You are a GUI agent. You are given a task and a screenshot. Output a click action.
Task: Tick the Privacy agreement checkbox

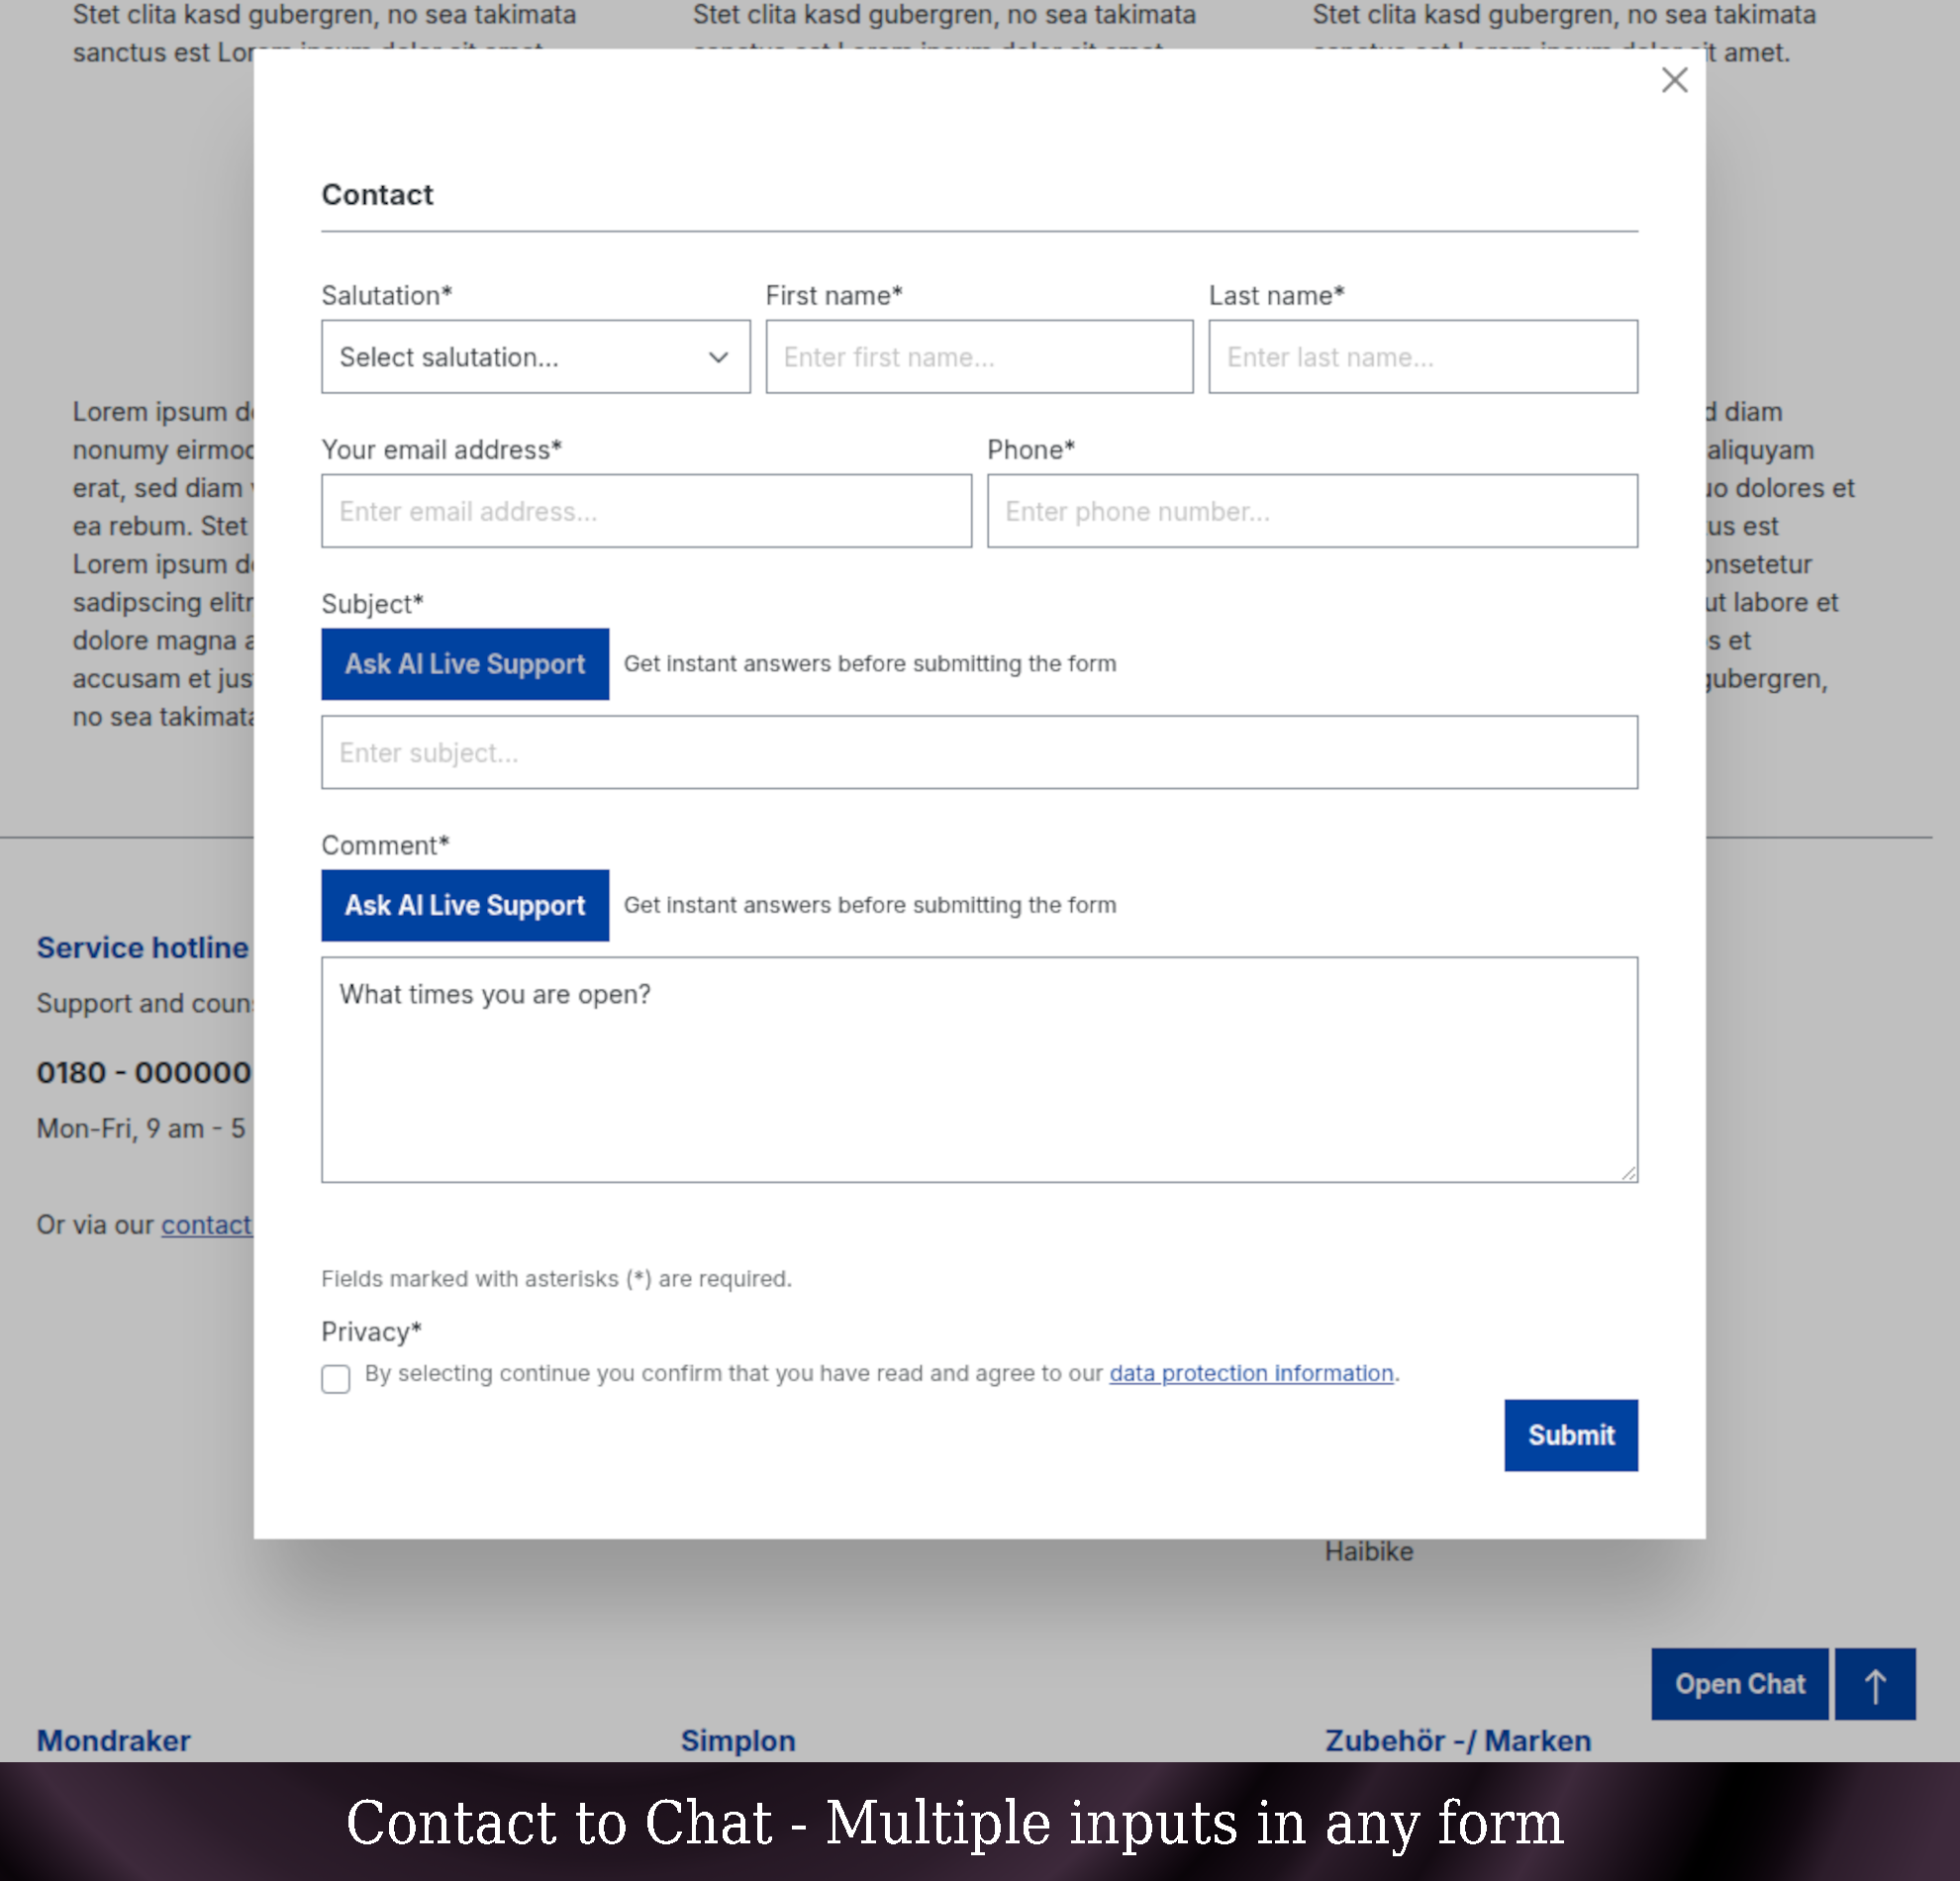tap(336, 1378)
